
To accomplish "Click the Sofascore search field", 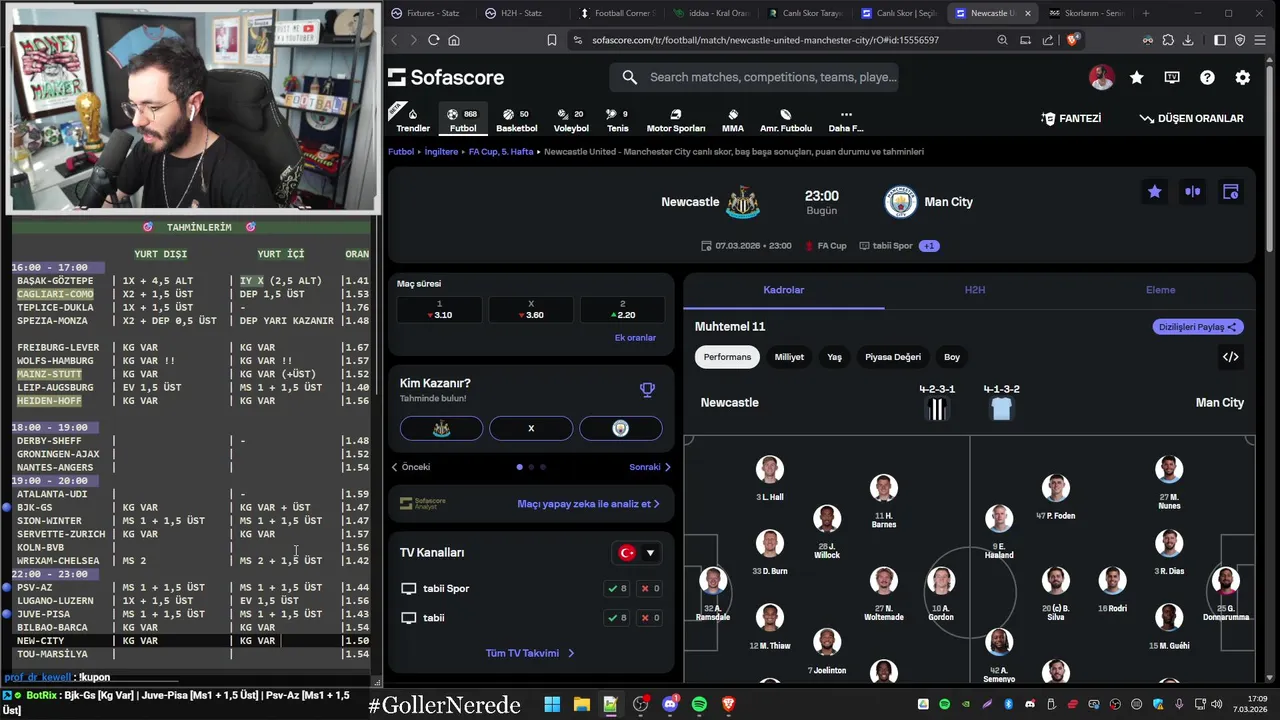I will click(755, 77).
